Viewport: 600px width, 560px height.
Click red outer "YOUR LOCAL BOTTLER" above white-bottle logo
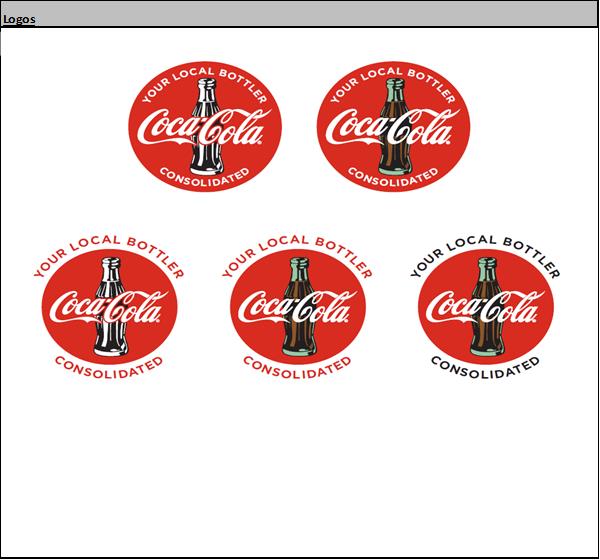coord(108,247)
